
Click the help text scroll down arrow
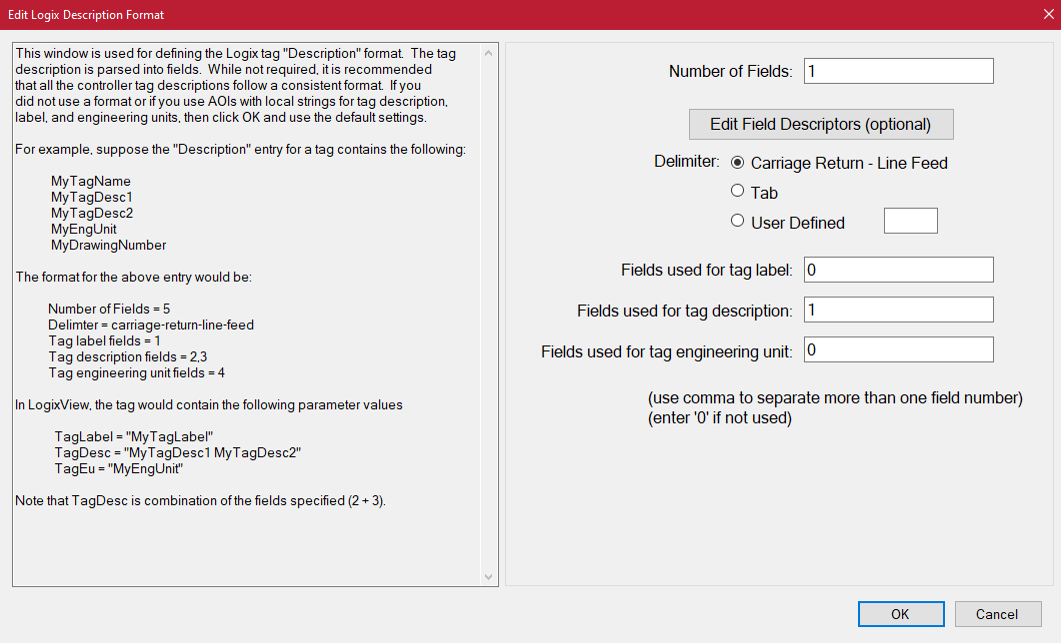tap(489, 577)
